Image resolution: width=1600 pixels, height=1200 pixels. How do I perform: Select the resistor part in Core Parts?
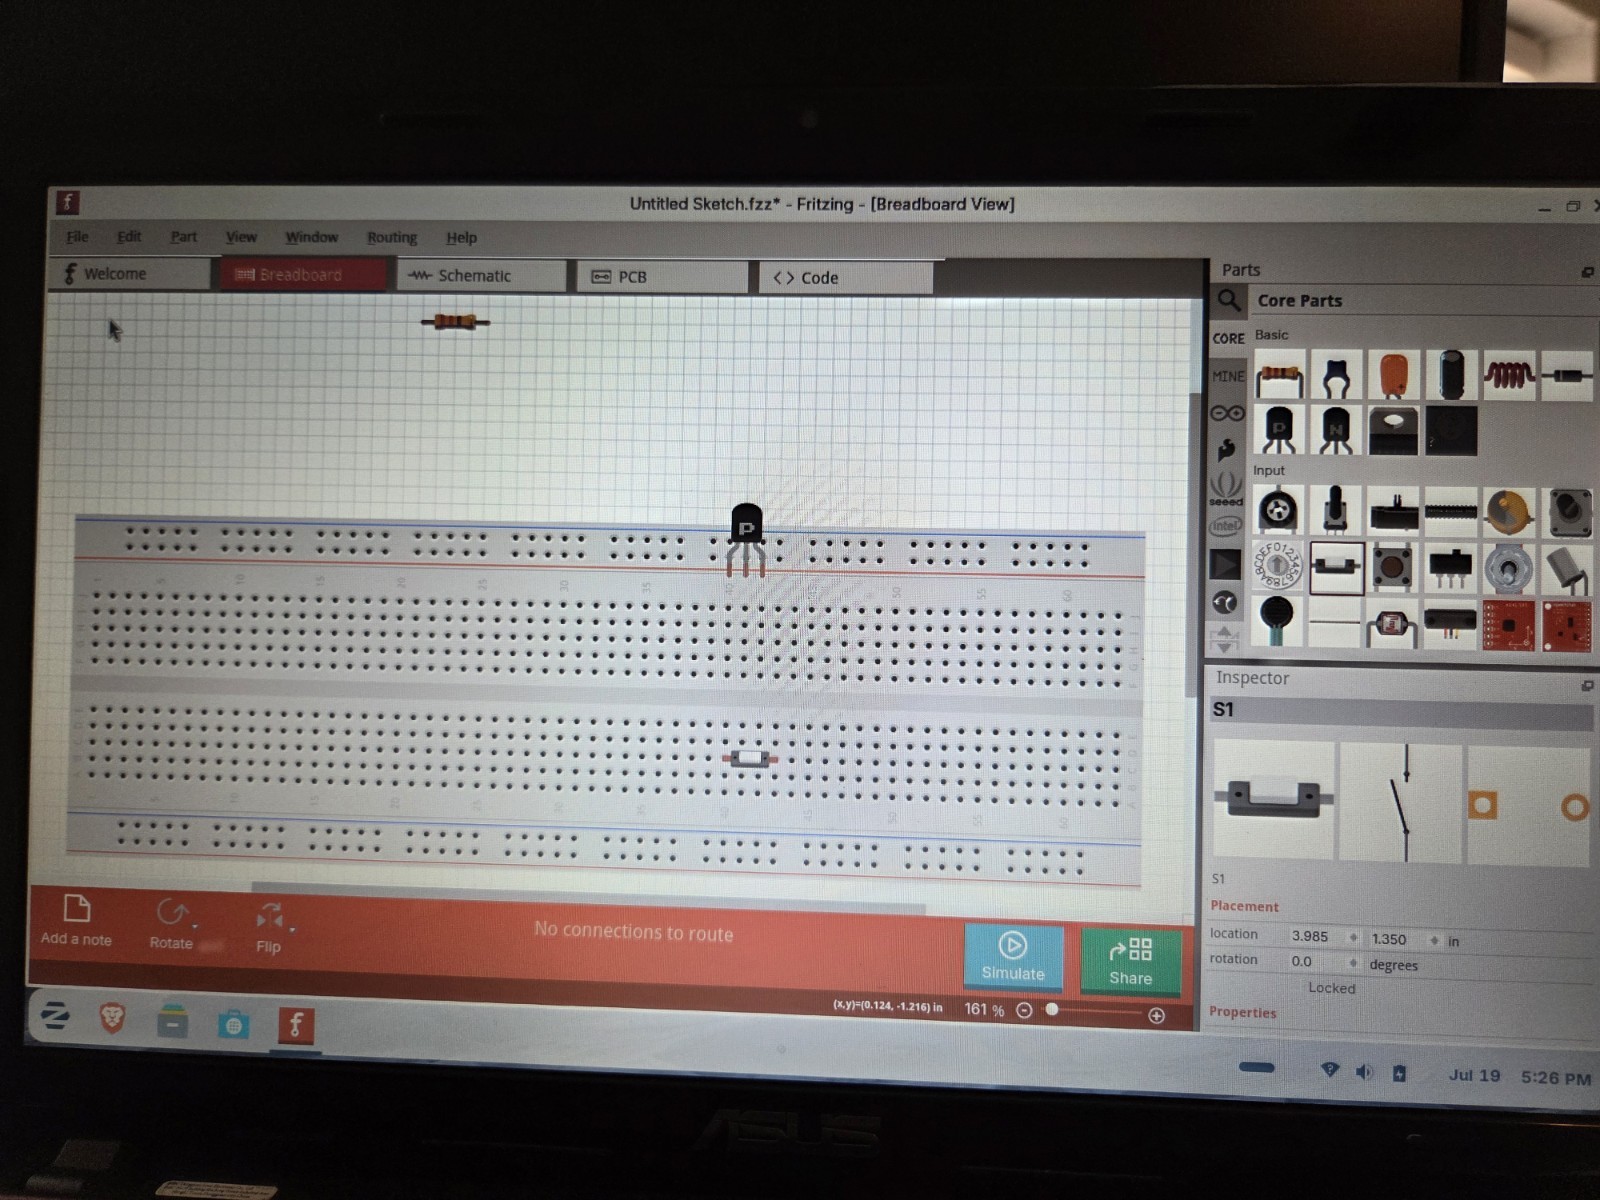[x=1279, y=377]
